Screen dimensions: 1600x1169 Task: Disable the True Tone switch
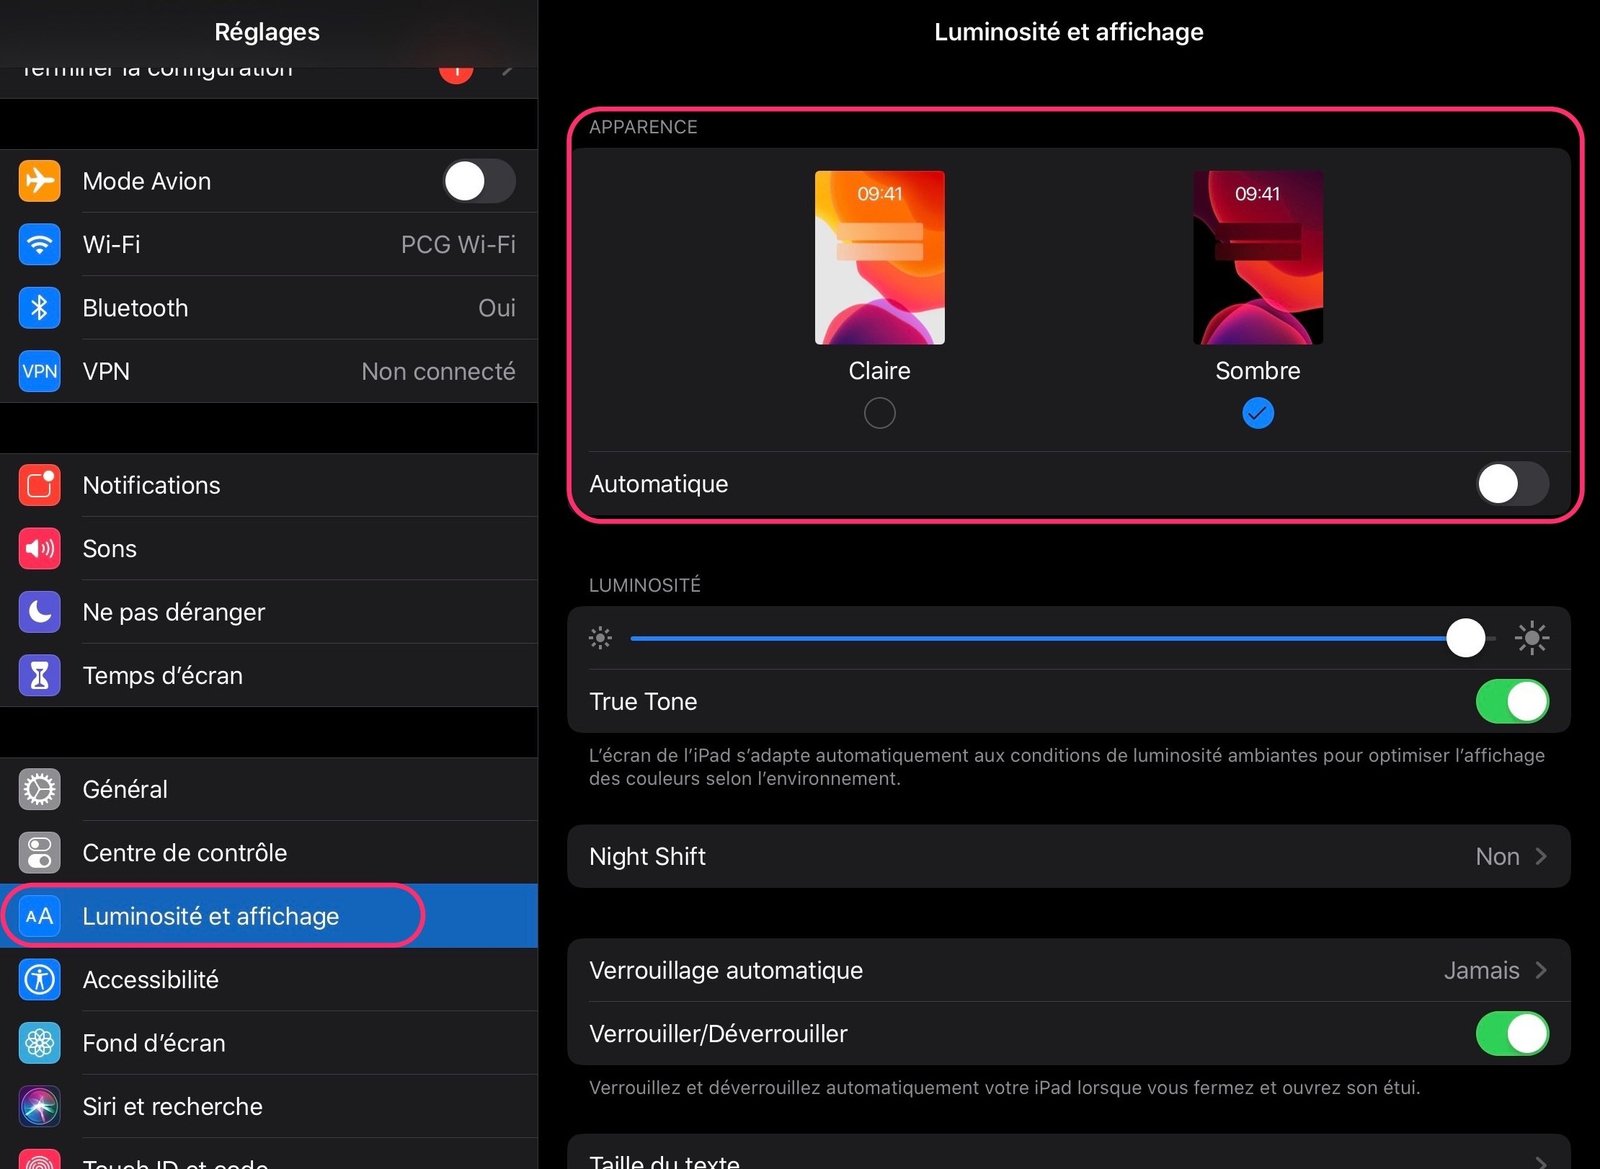(1512, 701)
